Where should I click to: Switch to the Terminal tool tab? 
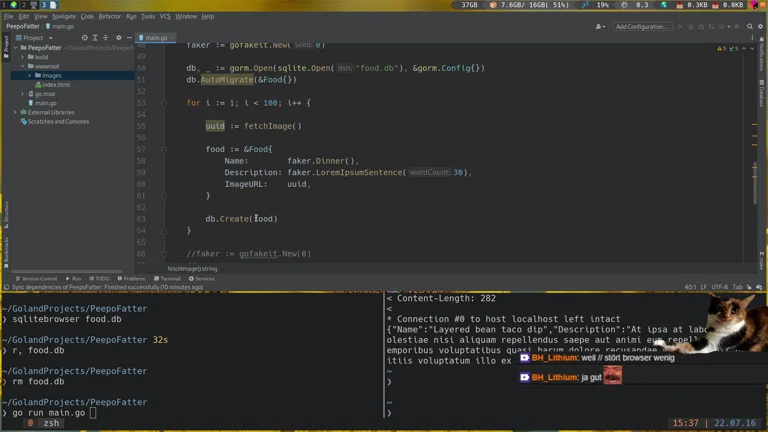click(168, 278)
